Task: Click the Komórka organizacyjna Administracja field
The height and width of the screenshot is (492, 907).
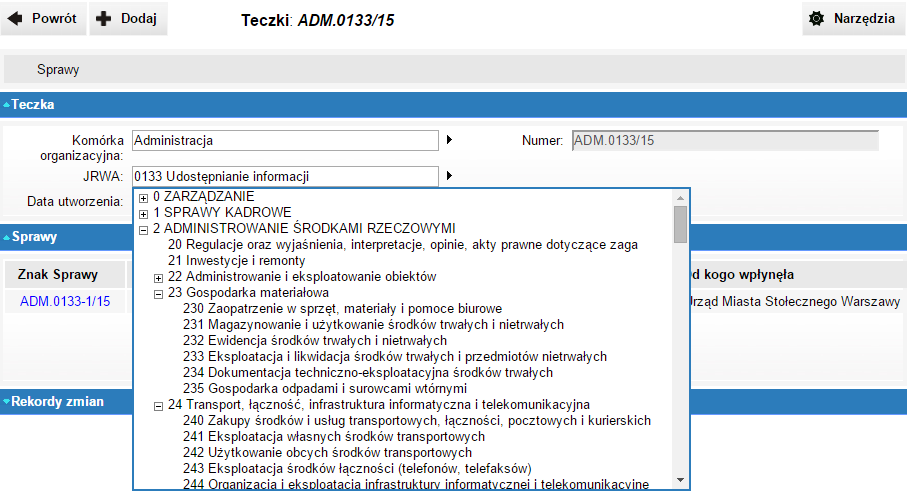Action: click(x=285, y=141)
